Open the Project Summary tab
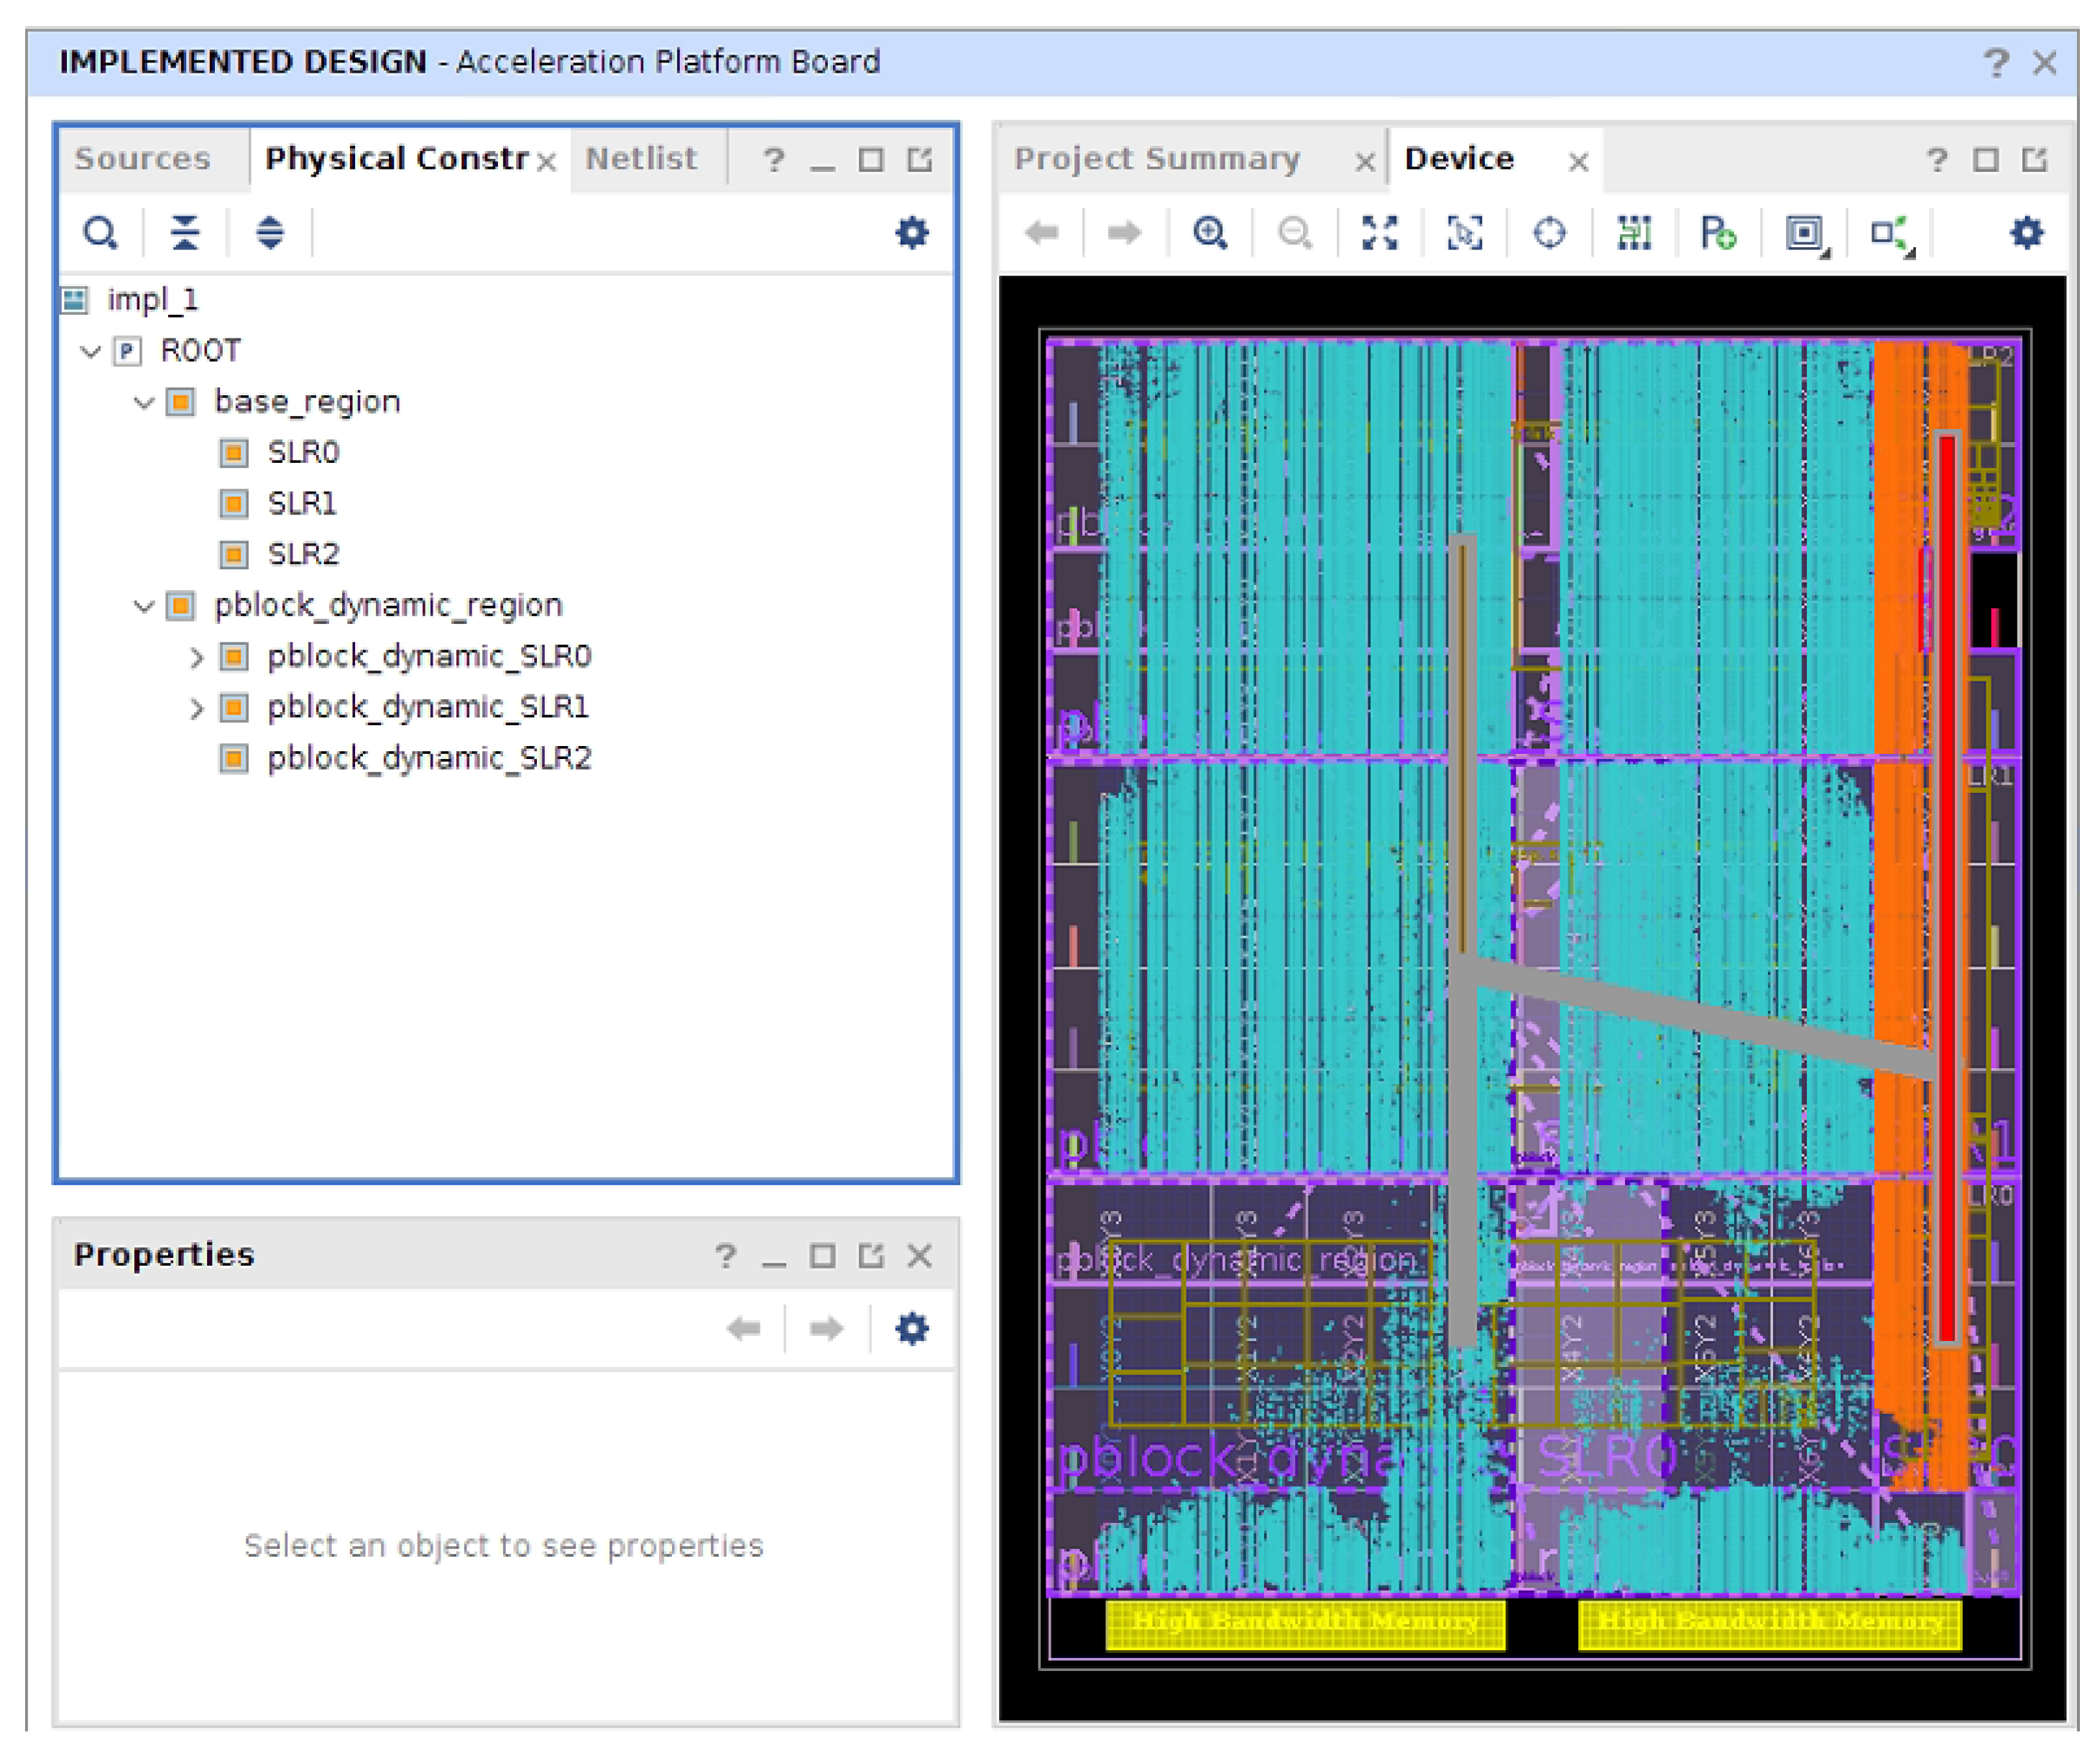This screenshot has height=1763, width=2100. [x=1156, y=158]
